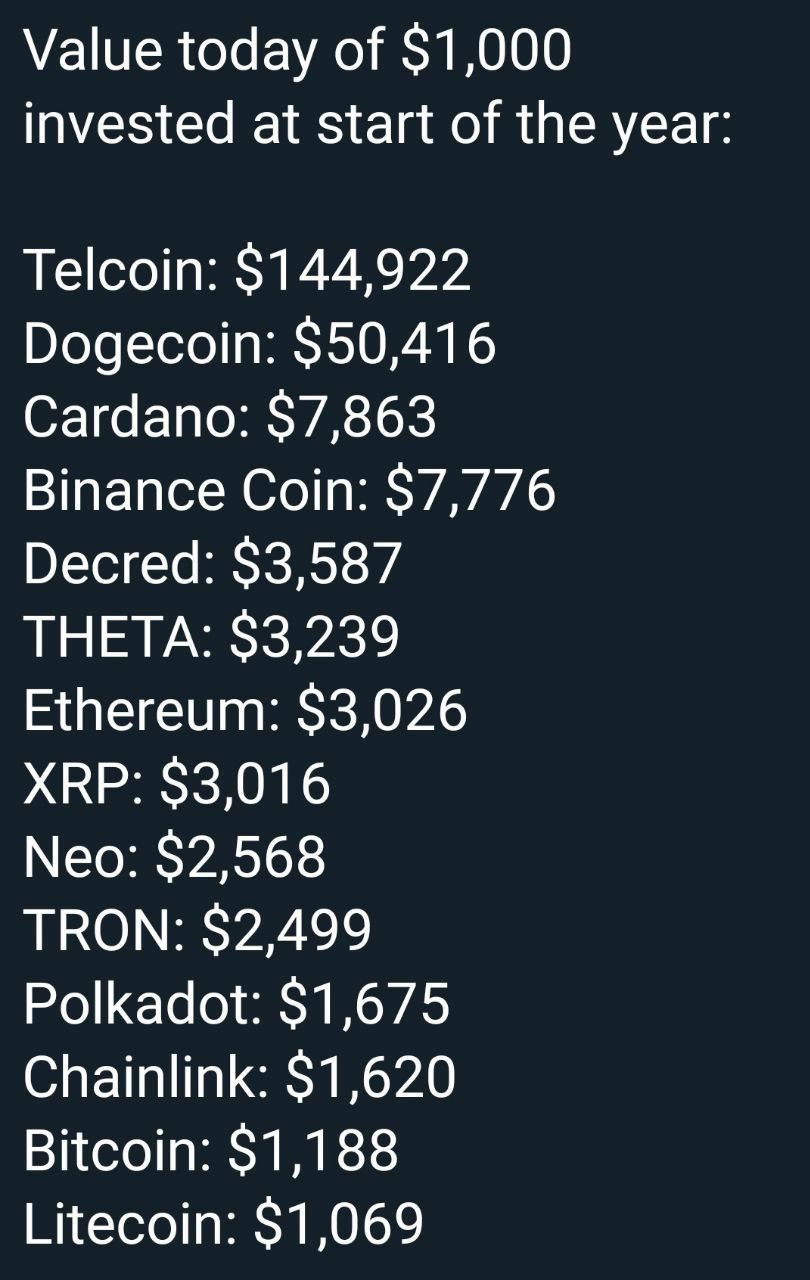This screenshot has height=1280, width=810.
Task: Tap the Bitcoin $1,188 line
Action: (x=211, y=1150)
